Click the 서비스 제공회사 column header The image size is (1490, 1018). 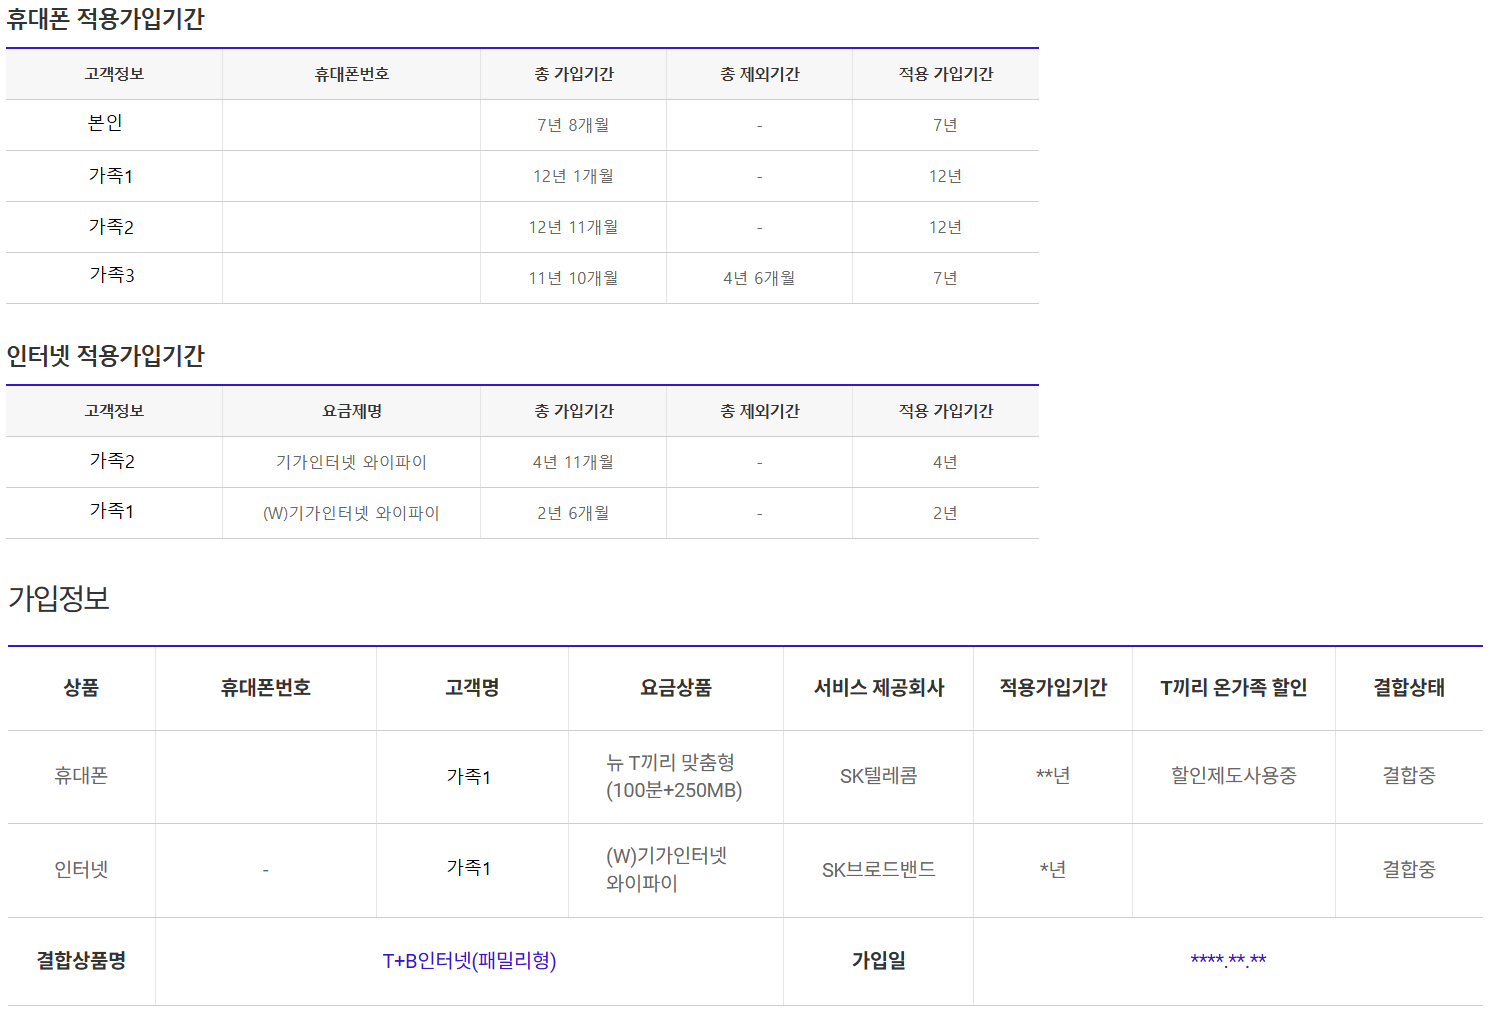tap(878, 688)
